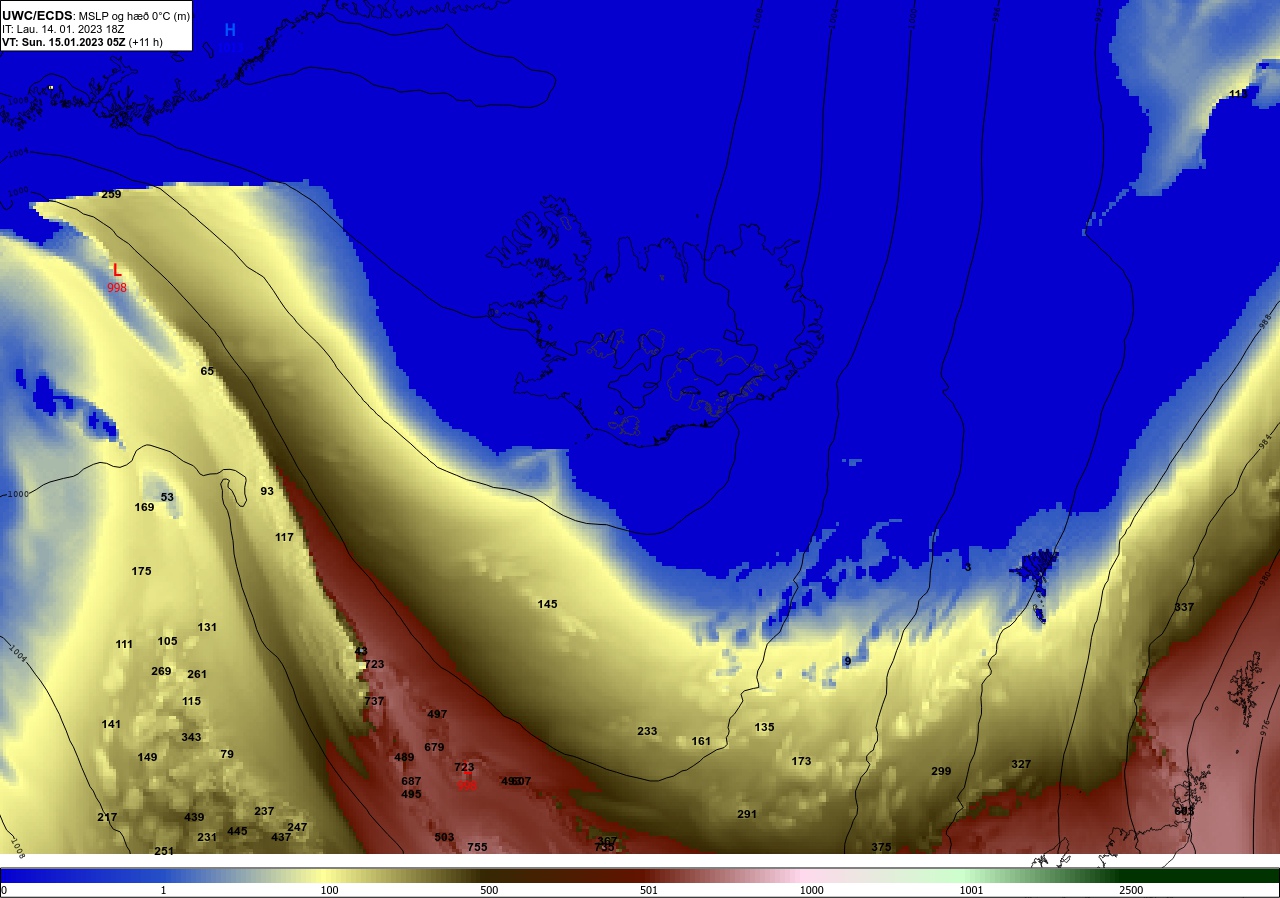1280x898 pixels.
Task: Click the map value 65
Action: click(x=207, y=371)
